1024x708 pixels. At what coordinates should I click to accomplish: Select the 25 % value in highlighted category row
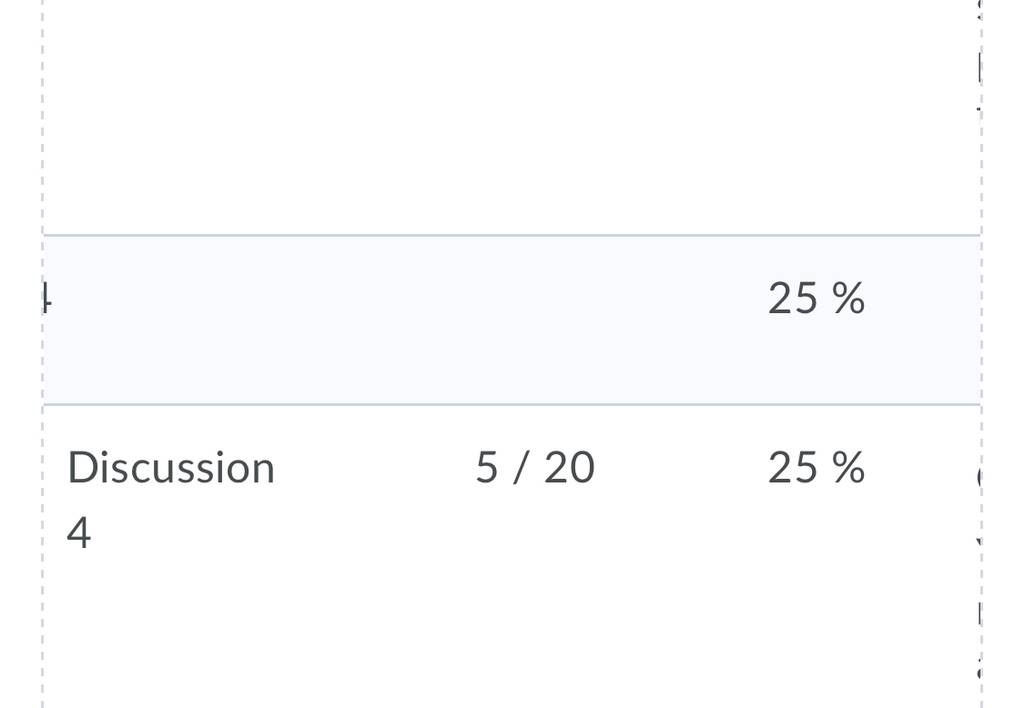click(x=816, y=298)
